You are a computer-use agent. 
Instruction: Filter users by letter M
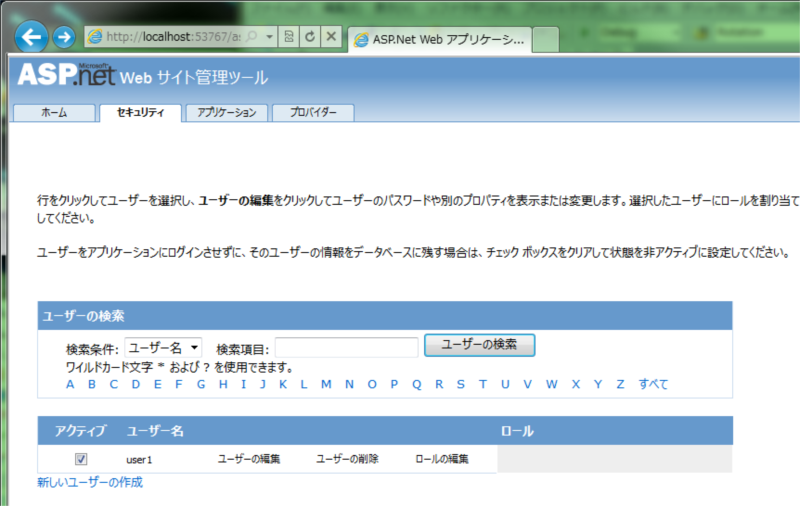pyautogui.click(x=326, y=384)
